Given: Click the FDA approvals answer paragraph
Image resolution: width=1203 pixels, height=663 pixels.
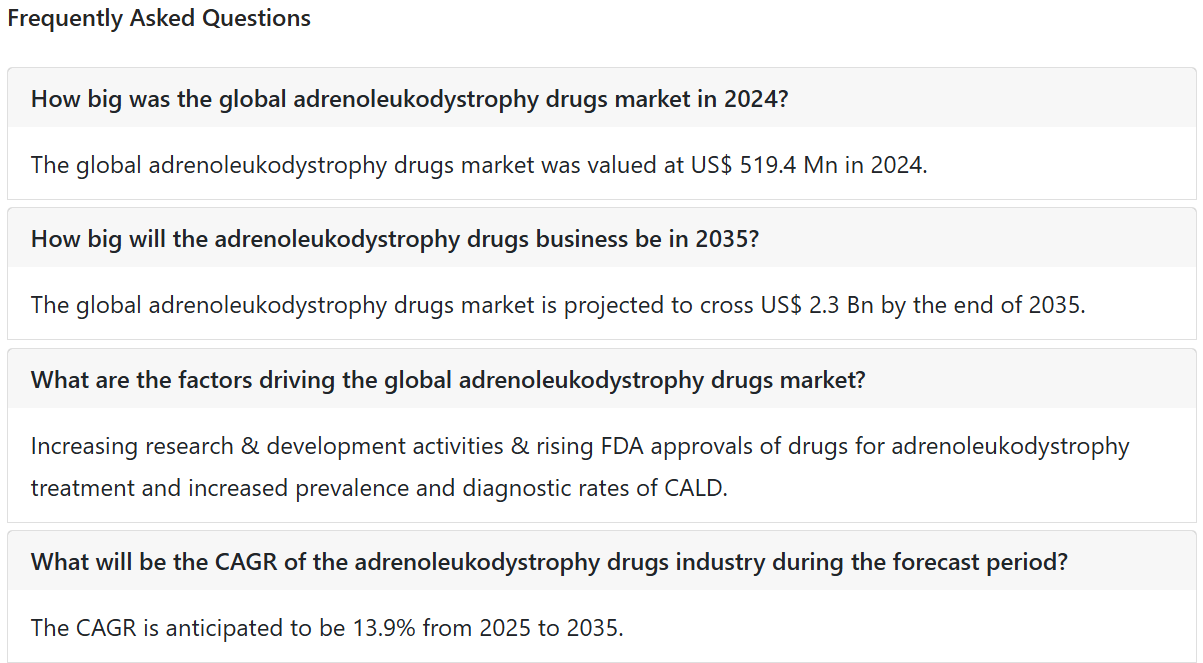Looking at the screenshot, I should click(580, 467).
